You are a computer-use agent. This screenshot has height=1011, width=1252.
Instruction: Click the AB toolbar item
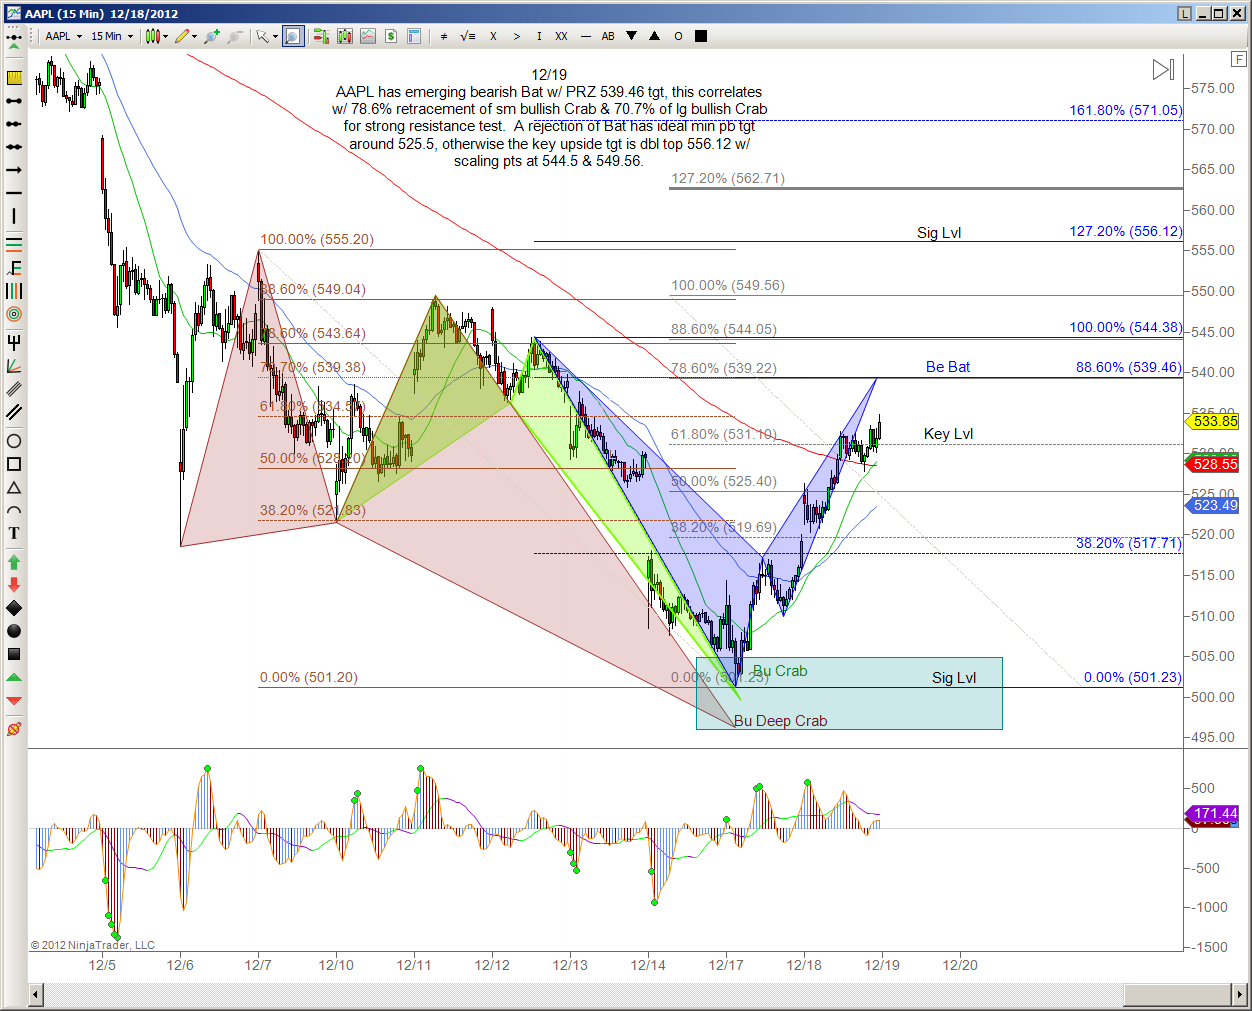tap(607, 36)
